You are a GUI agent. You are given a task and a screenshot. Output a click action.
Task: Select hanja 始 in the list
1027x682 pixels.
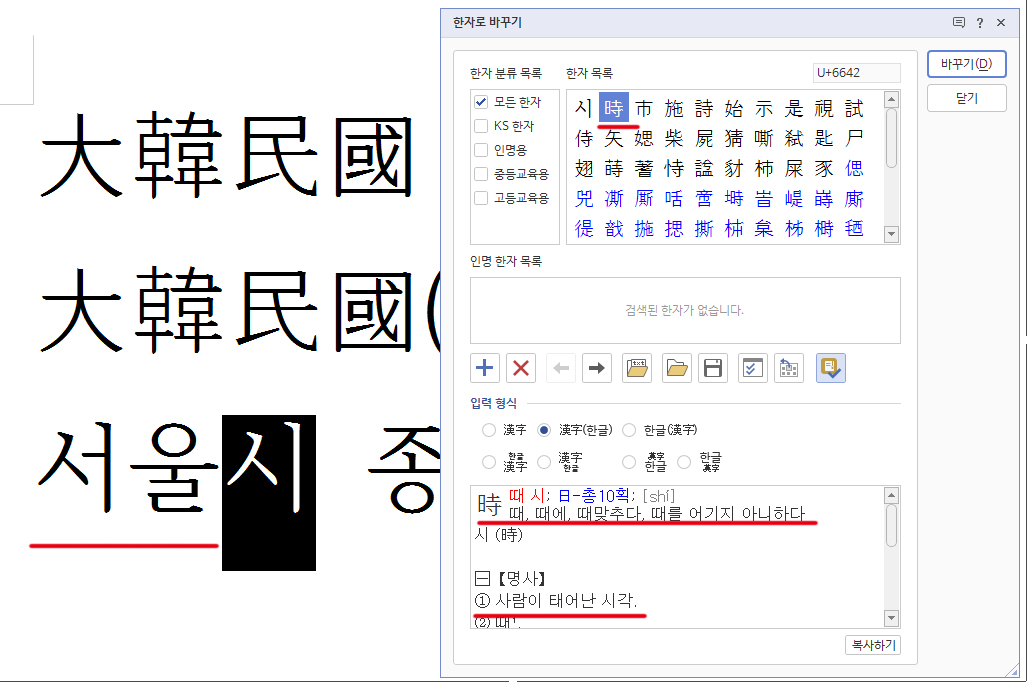tap(734, 108)
